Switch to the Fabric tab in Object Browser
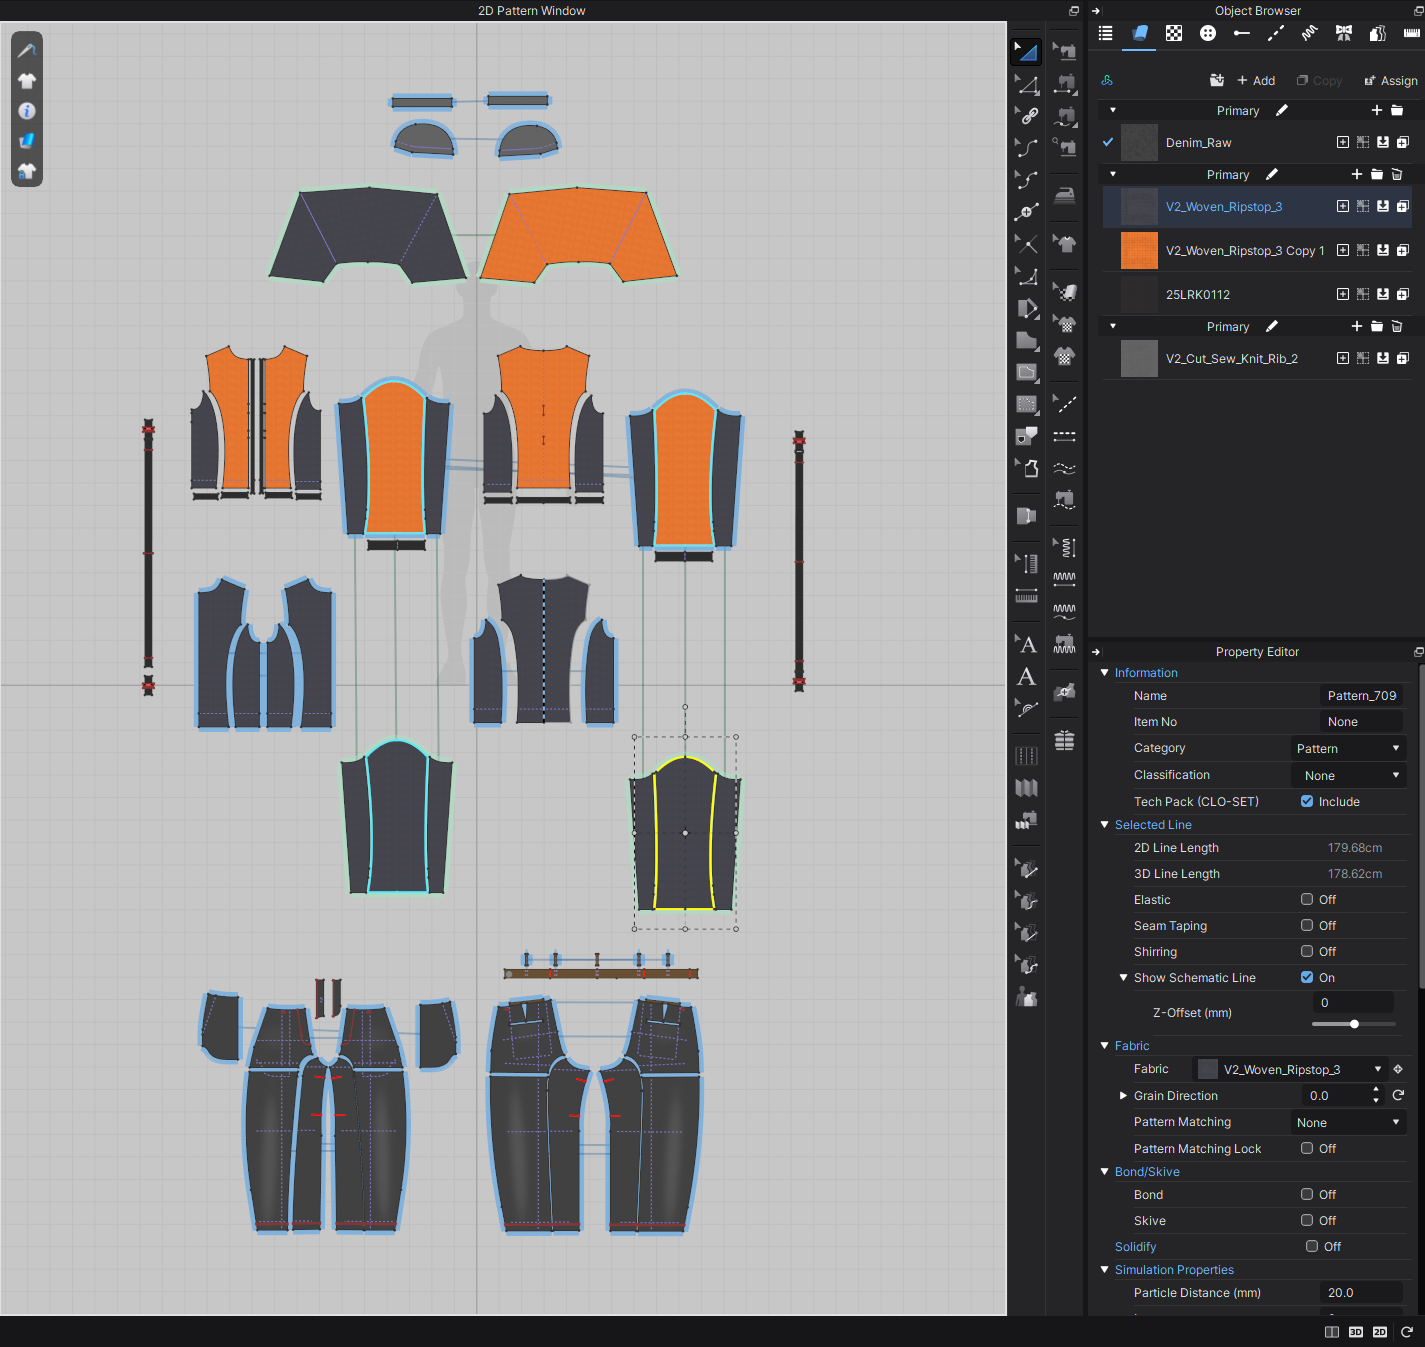 click(x=1140, y=33)
